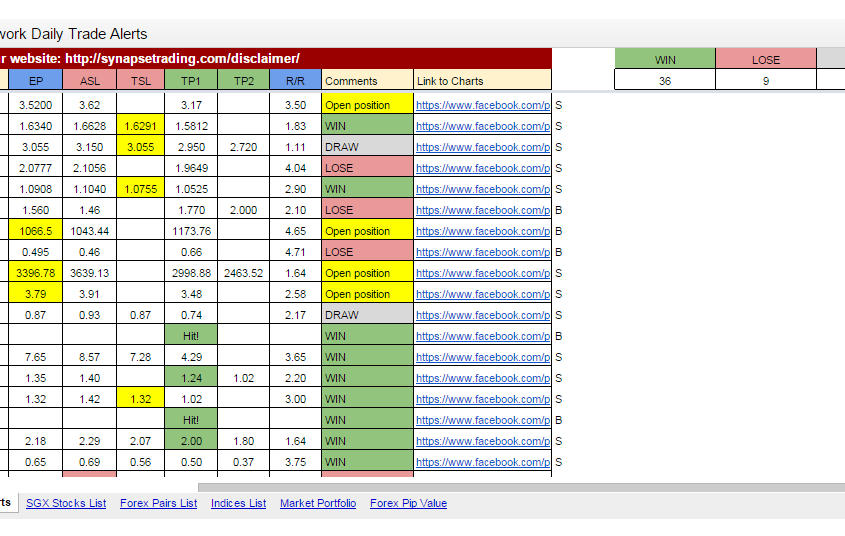Click the R/R column header

[295, 81]
